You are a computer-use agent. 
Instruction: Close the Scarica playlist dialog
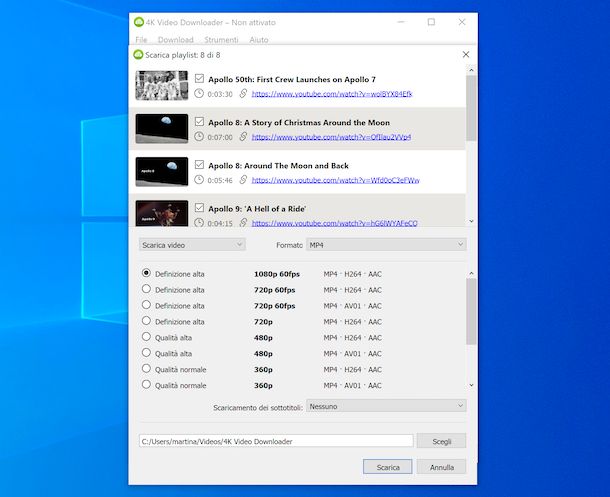click(466, 54)
